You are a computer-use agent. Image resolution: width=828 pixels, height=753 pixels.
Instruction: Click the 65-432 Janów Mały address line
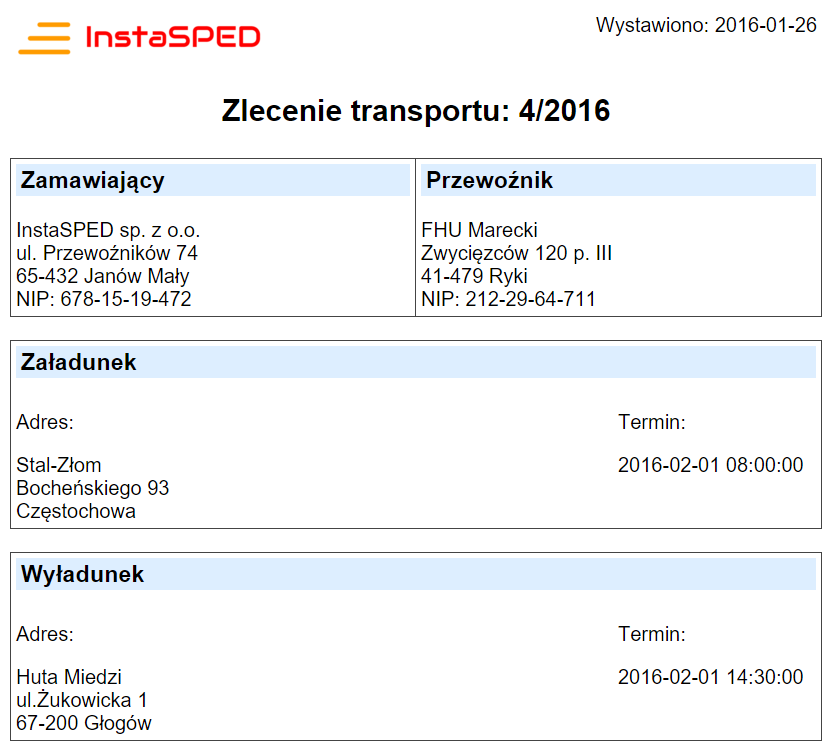click(103, 276)
